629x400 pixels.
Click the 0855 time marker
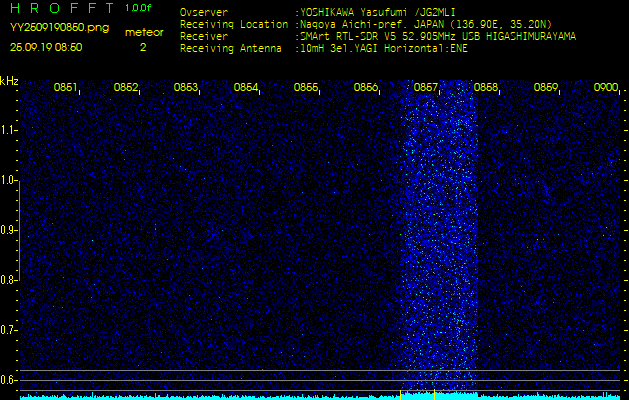point(306,87)
